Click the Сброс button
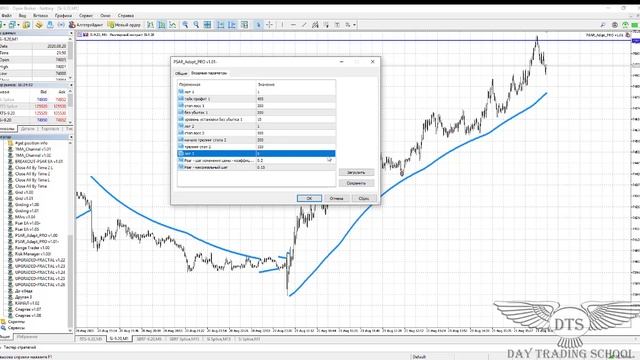This screenshot has width=640, height=360. tap(364, 198)
